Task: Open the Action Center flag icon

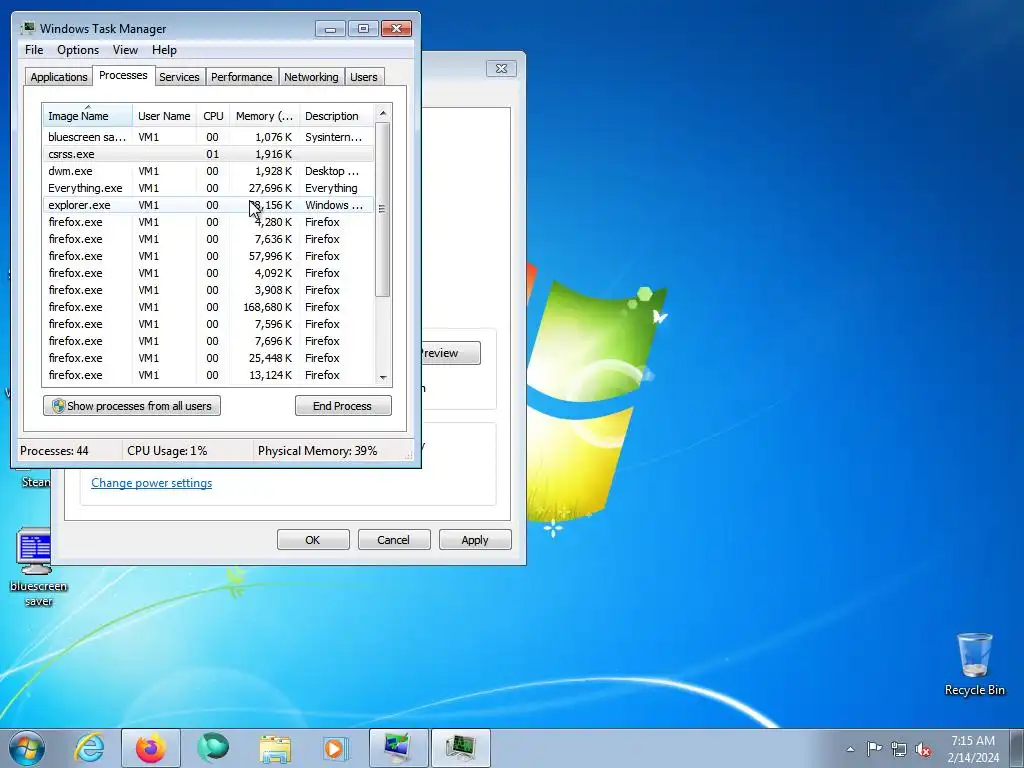Action: 874,749
